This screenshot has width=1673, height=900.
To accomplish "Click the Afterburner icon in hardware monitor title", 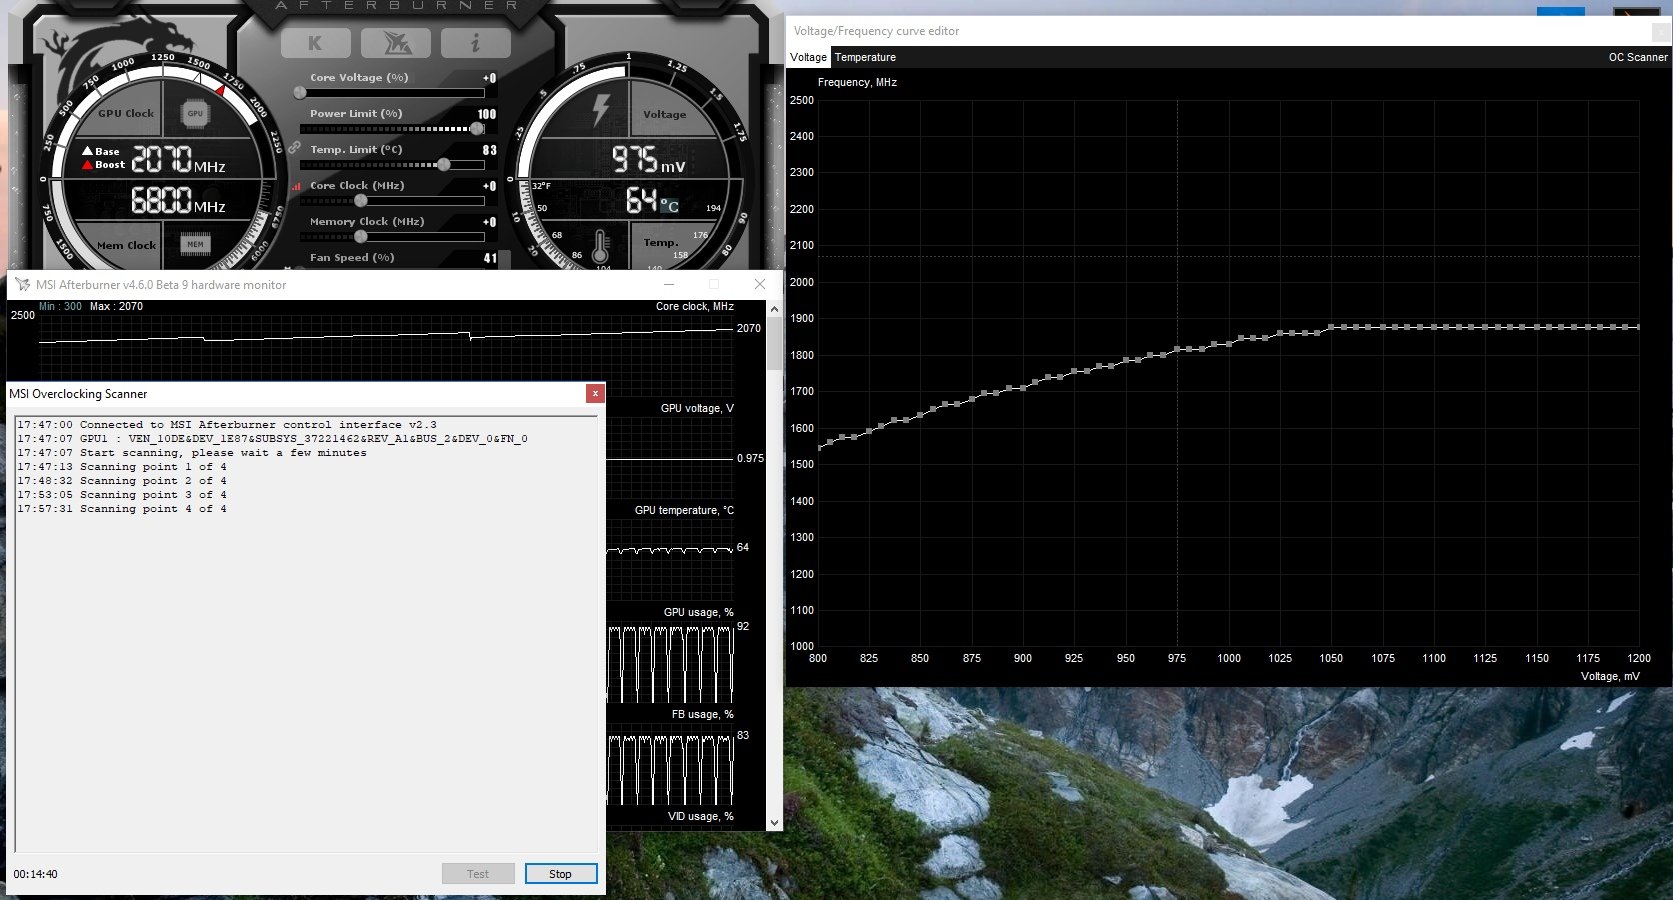I will (22, 285).
